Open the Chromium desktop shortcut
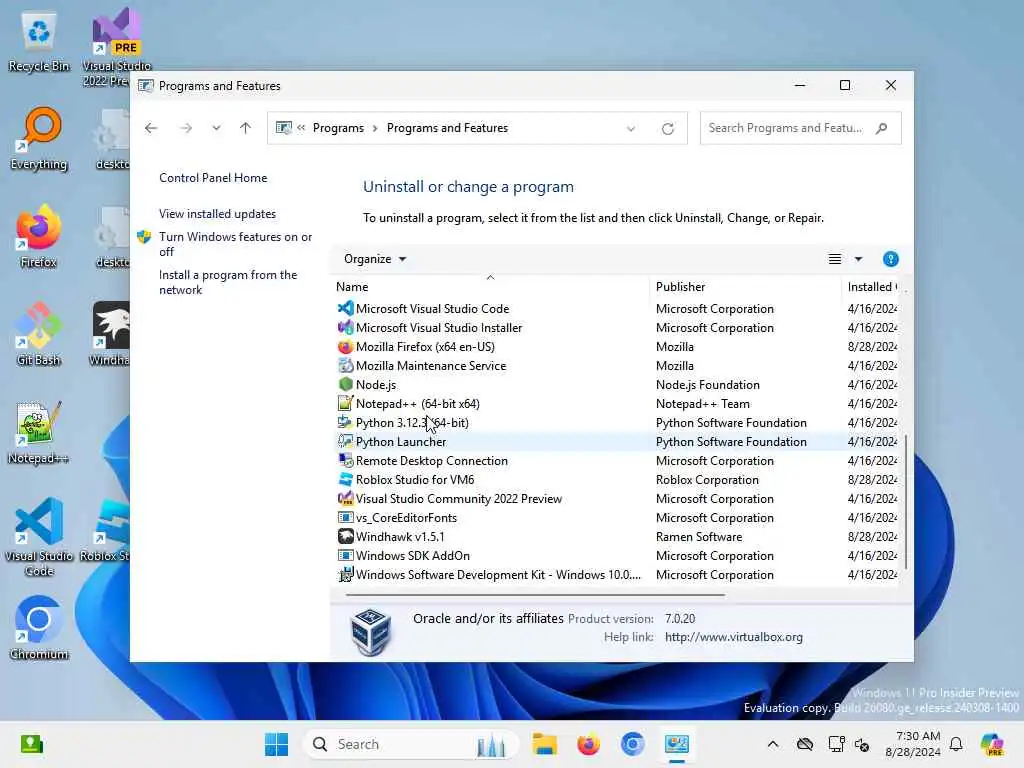The height and width of the screenshot is (768, 1024). [39, 628]
